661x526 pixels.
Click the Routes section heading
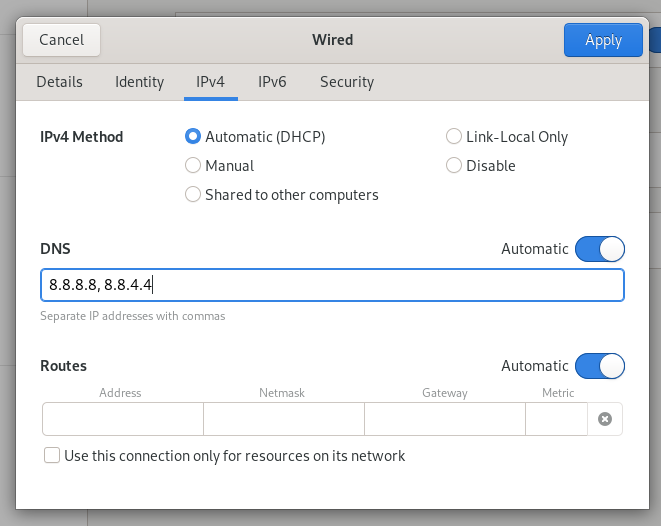tap(63, 366)
